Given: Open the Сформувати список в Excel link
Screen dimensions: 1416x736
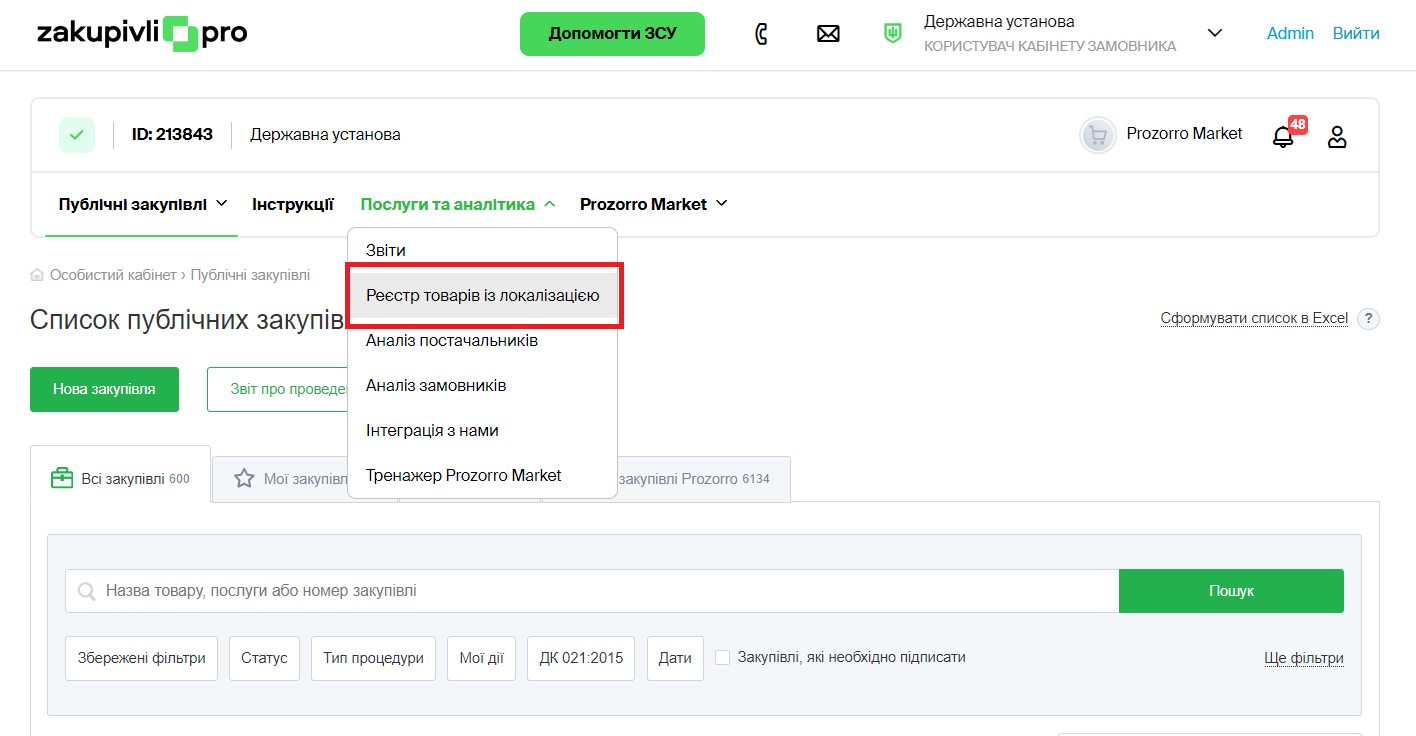Looking at the screenshot, I should [x=1254, y=319].
